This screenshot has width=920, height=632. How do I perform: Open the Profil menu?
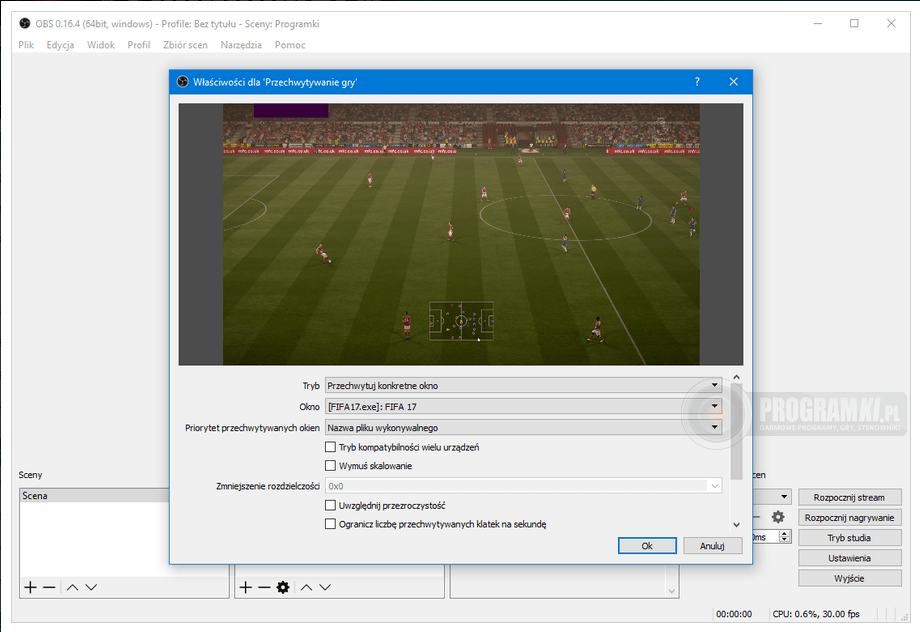(139, 45)
